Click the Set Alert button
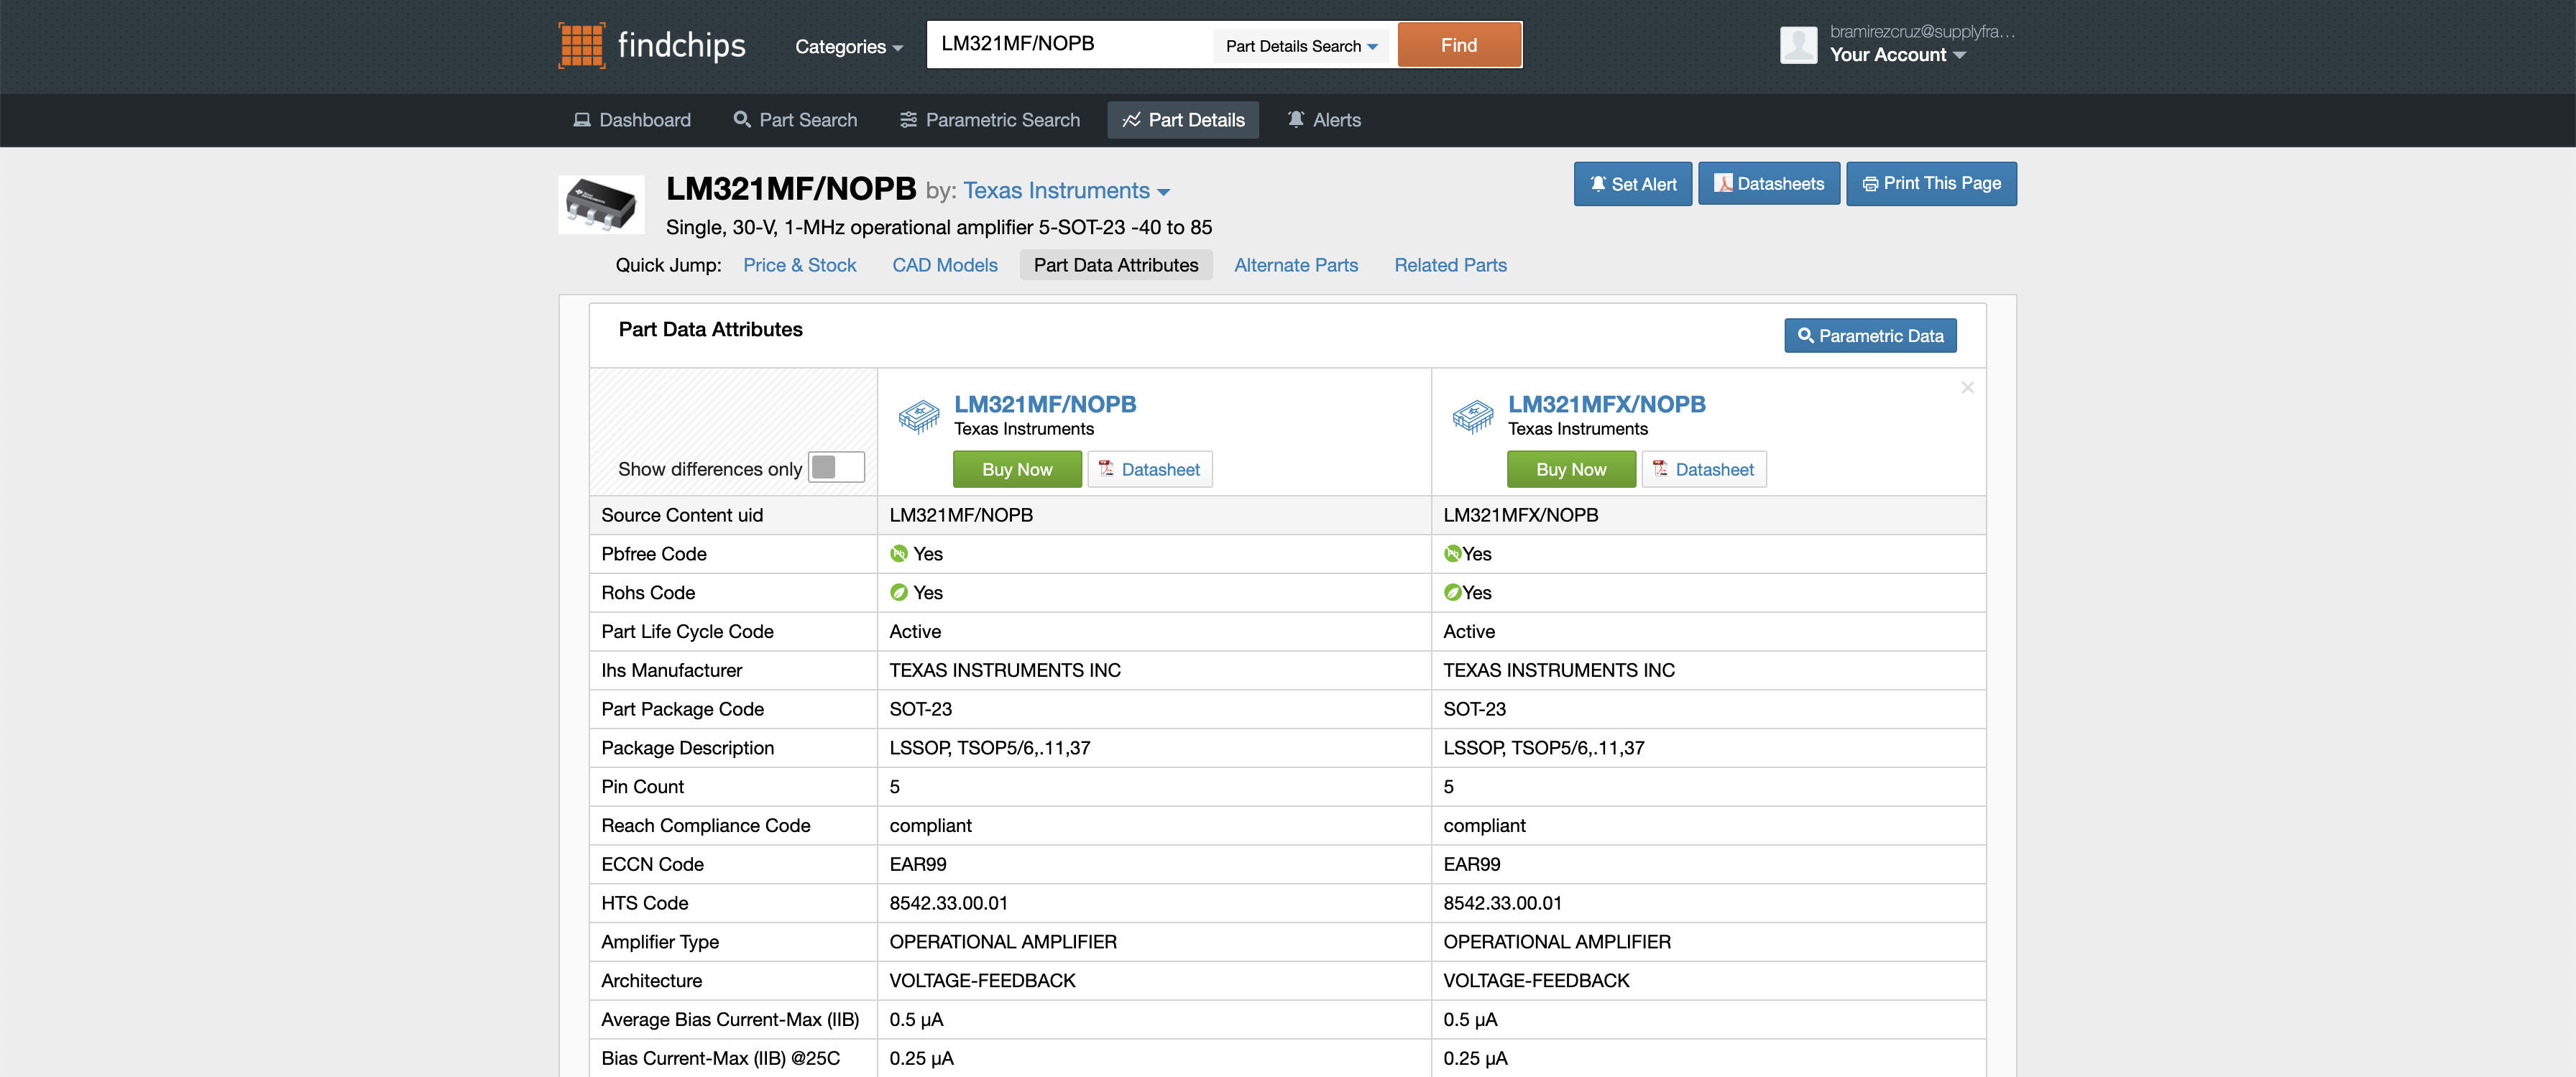This screenshot has width=2576, height=1077. click(1633, 184)
